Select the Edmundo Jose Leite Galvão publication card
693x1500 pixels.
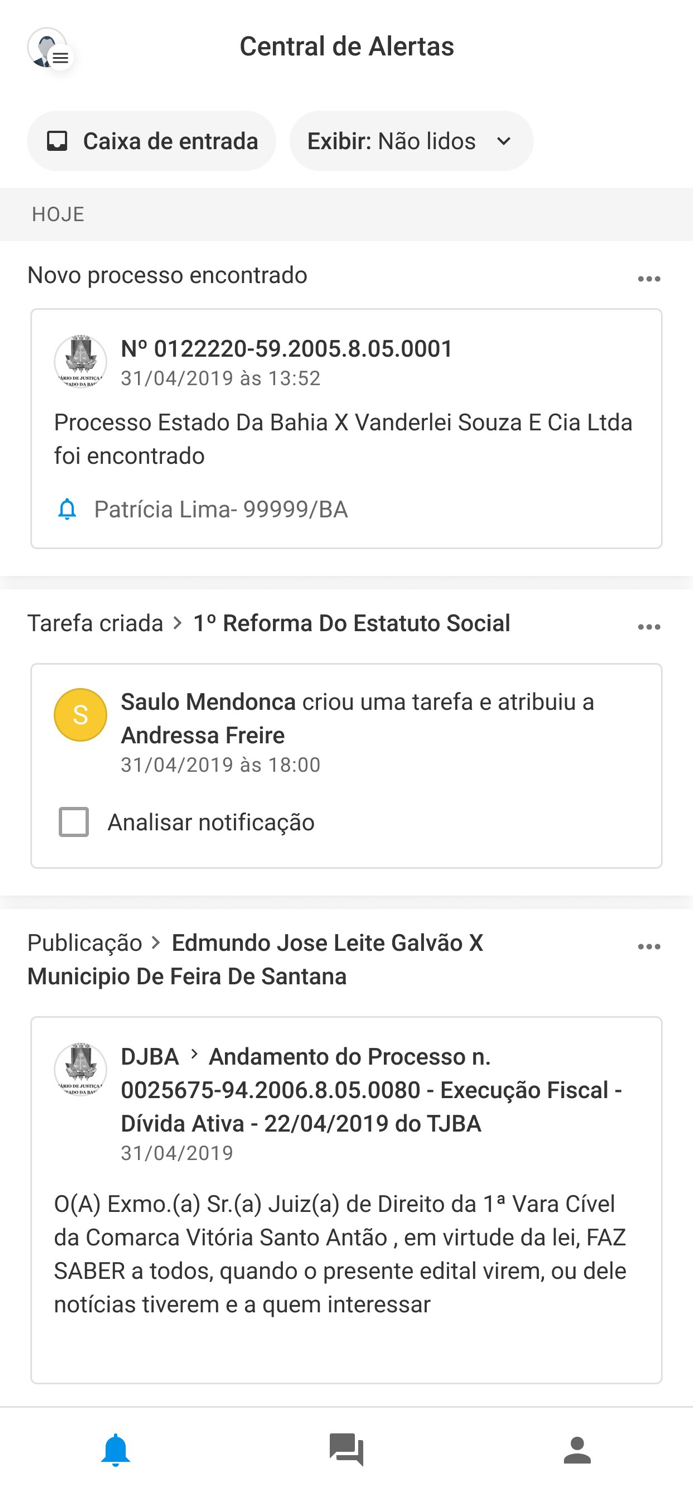(346, 1190)
